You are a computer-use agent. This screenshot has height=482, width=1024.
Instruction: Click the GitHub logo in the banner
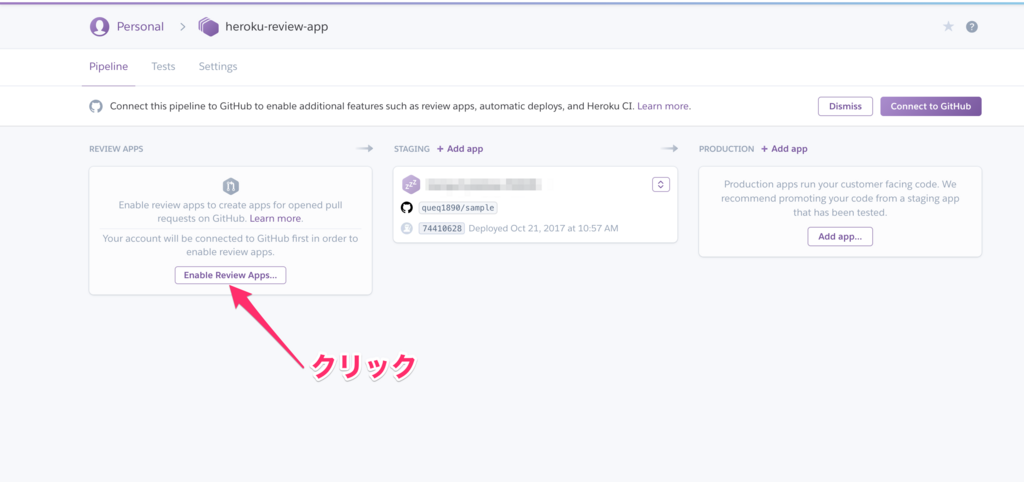pyautogui.click(x=96, y=106)
